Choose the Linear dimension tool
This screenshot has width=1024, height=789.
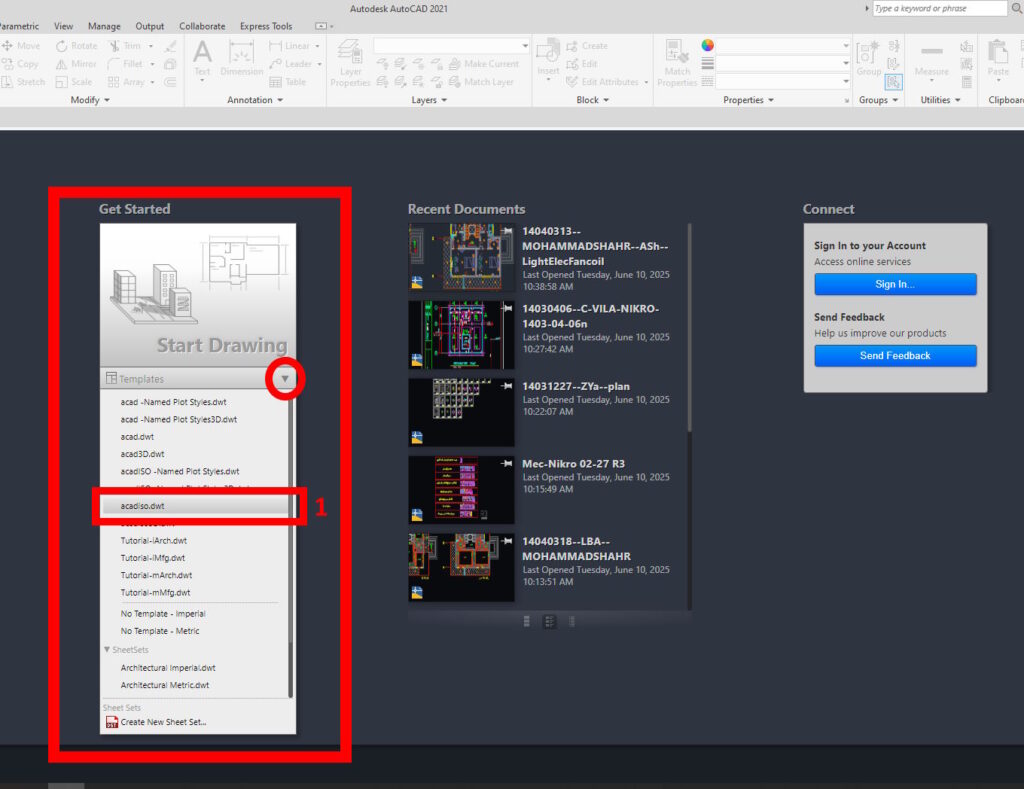(289, 46)
